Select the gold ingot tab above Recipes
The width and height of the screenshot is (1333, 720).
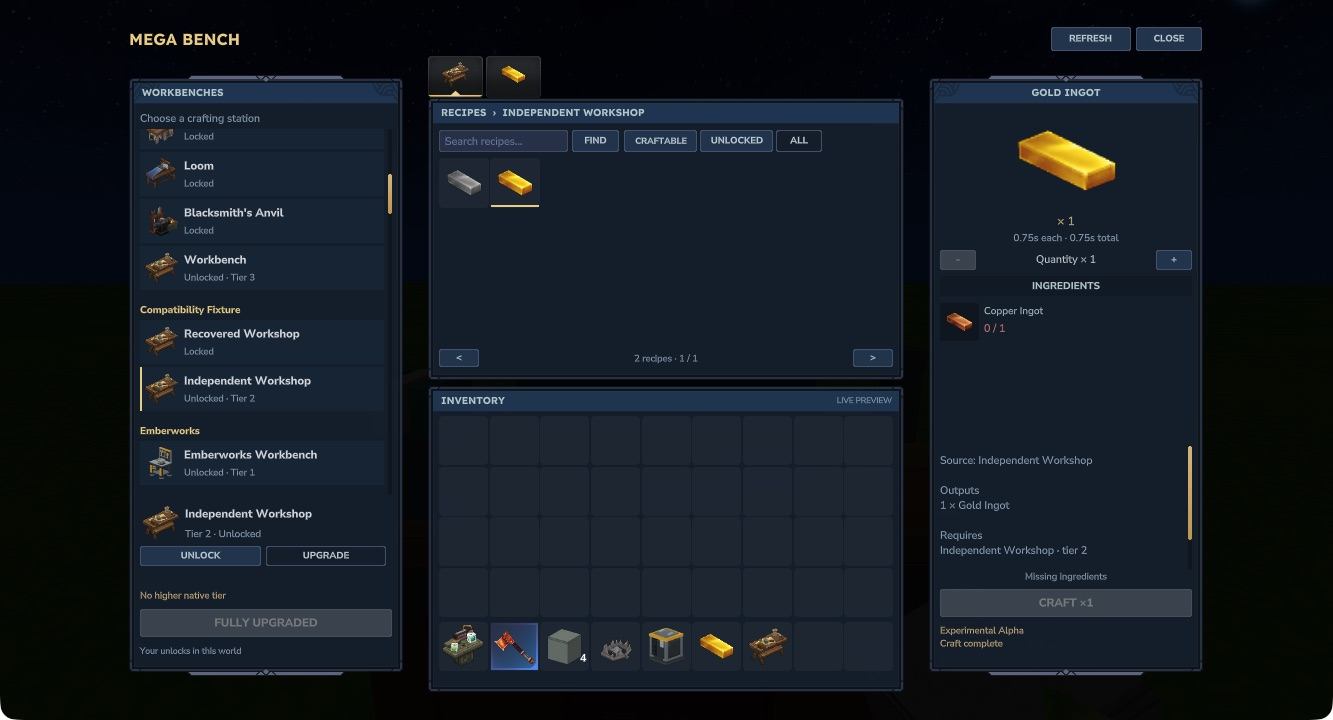coord(513,76)
